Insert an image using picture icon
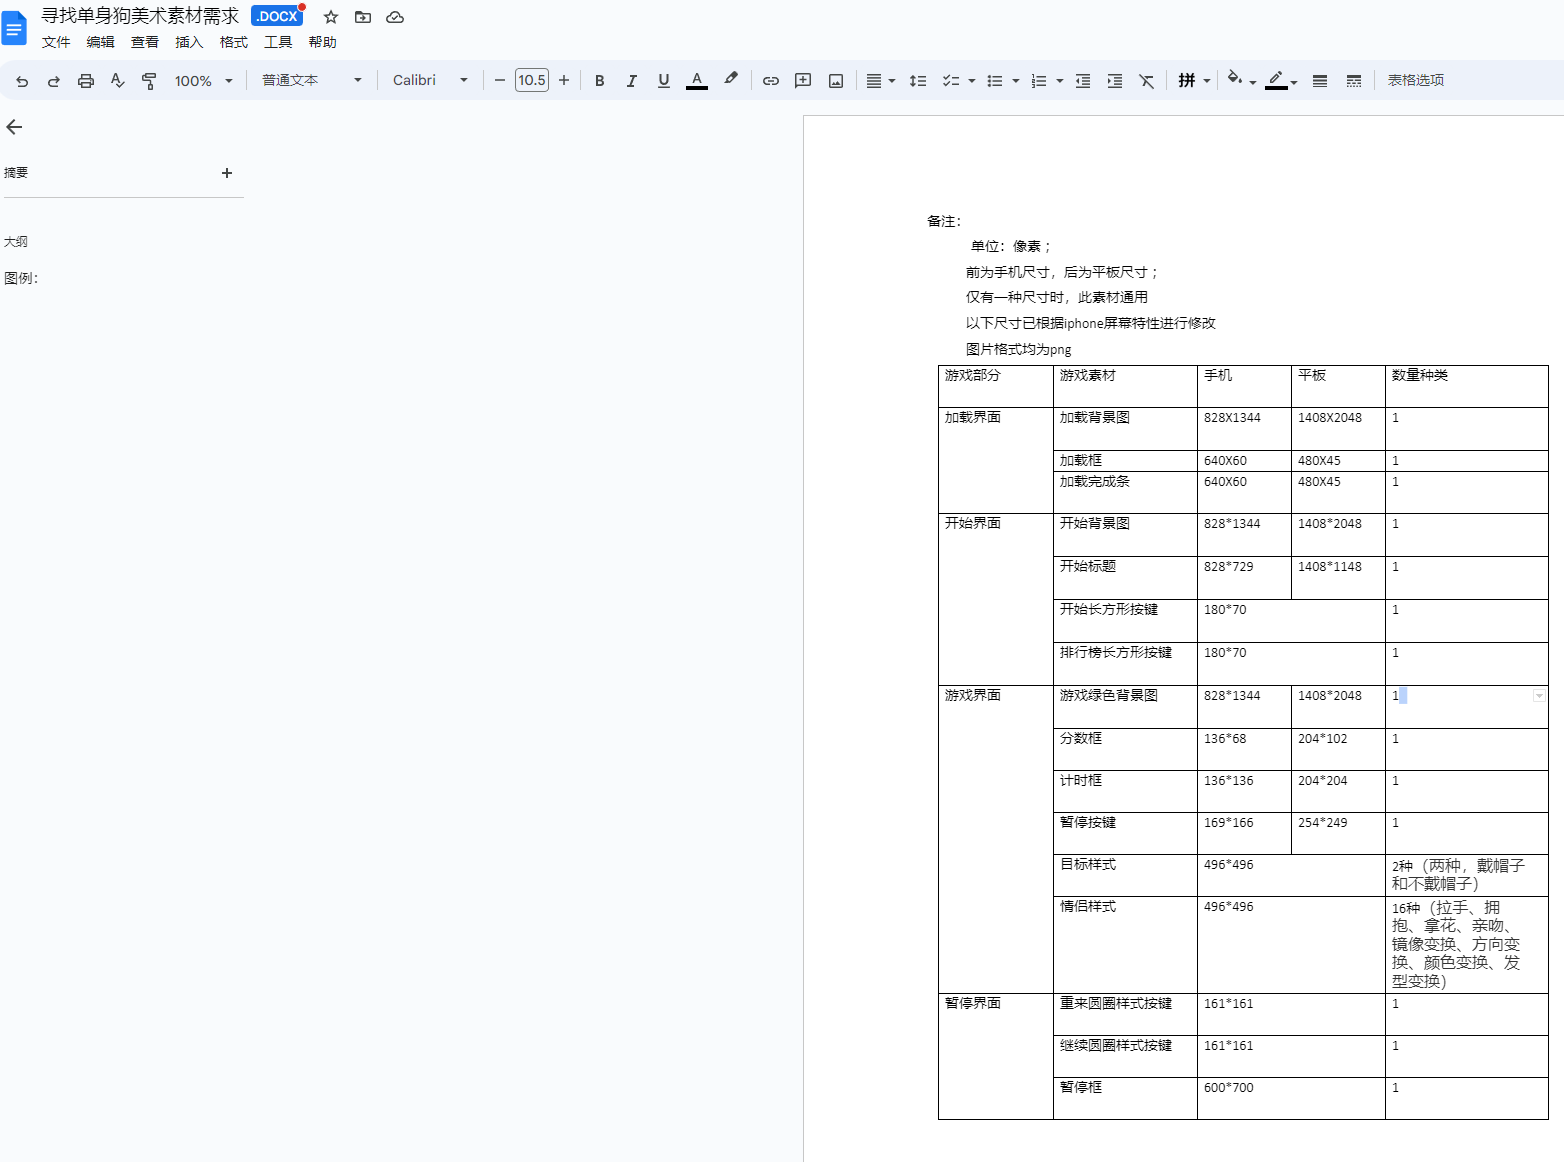The height and width of the screenshot is (1162, 1564). pyautogui.click(x=836, y=81)
